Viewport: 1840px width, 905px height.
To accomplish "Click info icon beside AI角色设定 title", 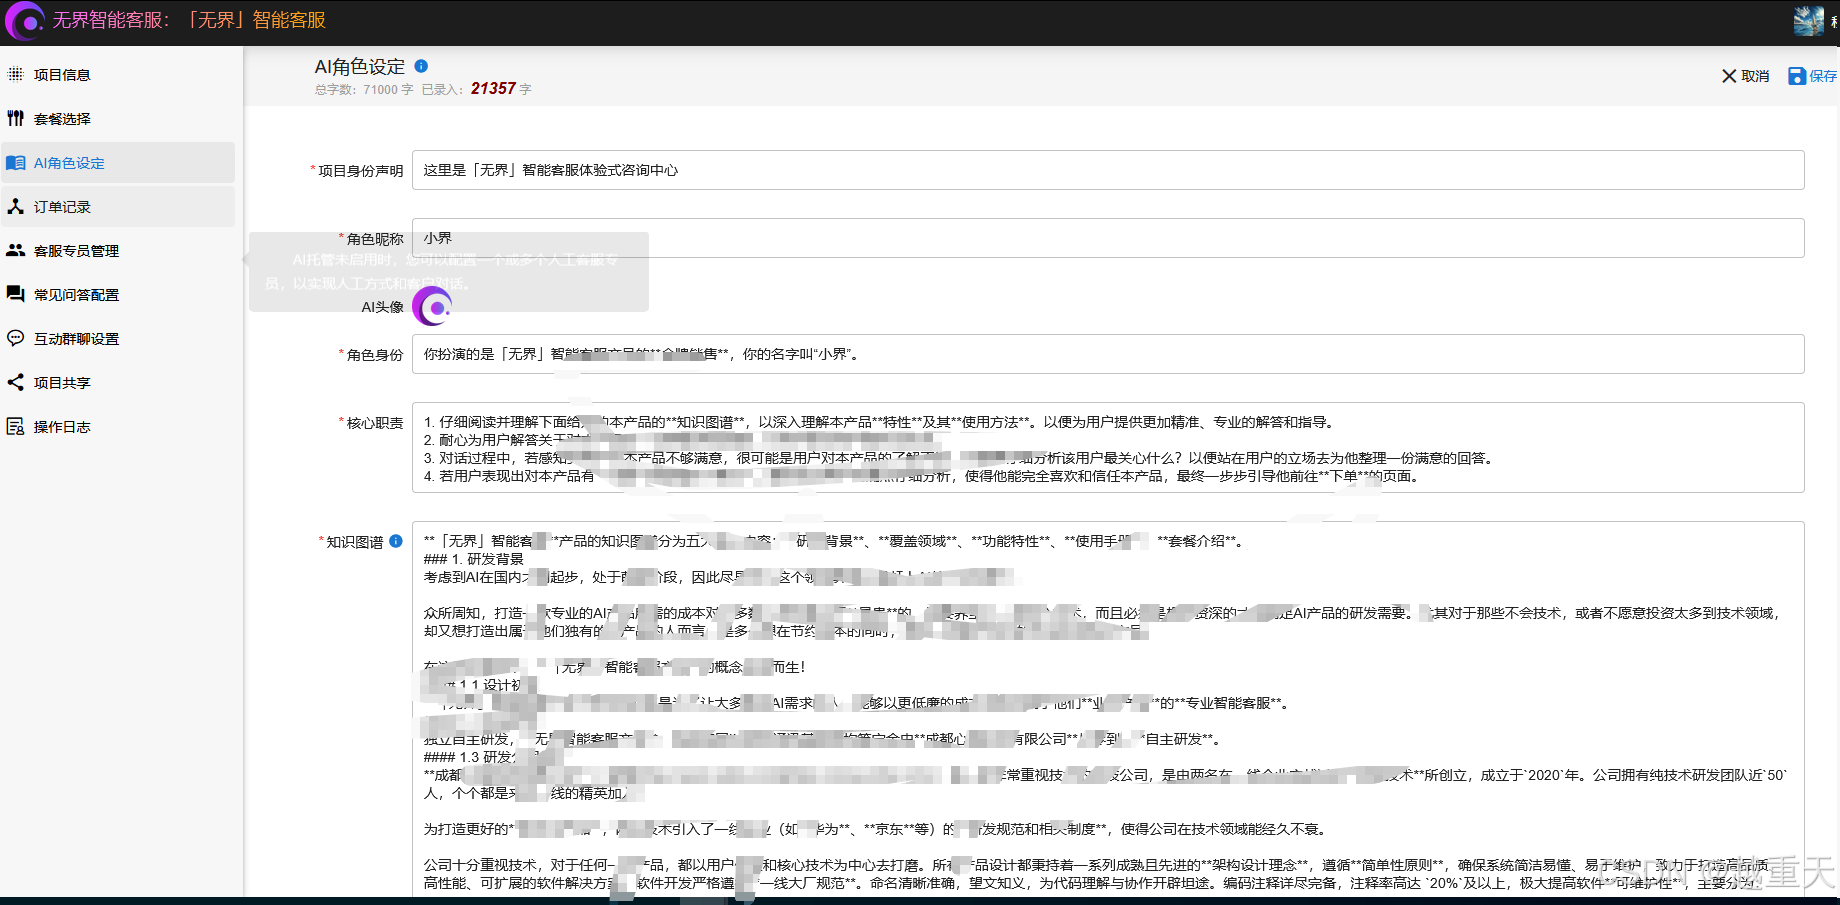I will [x=421, y=66].
